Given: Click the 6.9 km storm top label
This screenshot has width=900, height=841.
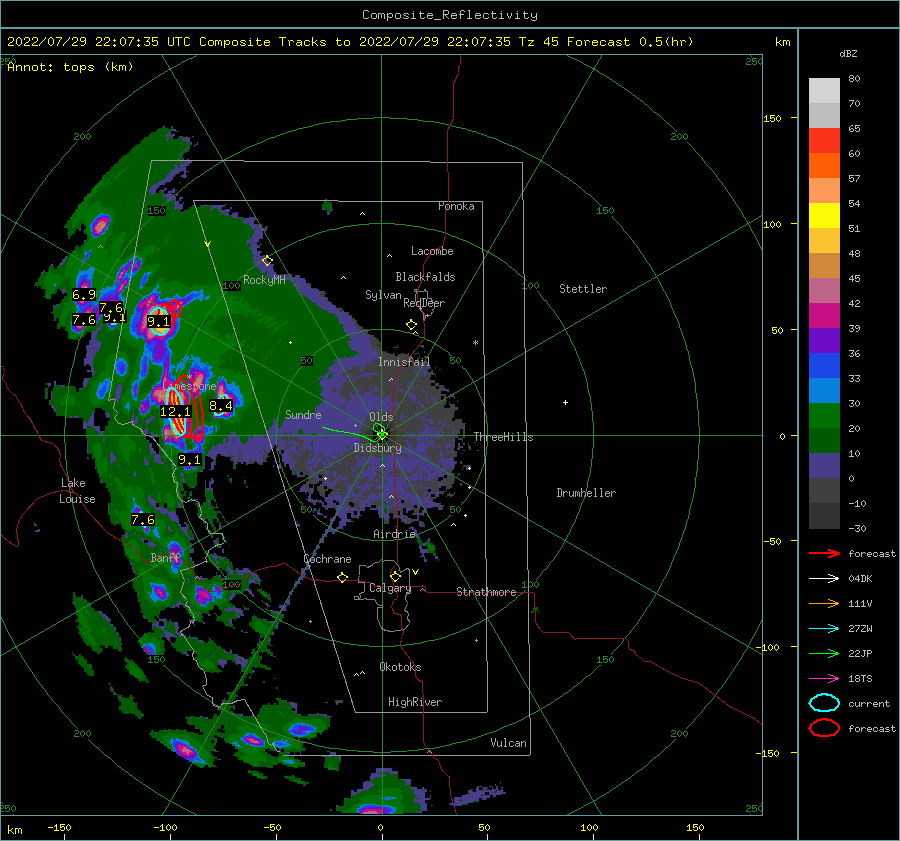Looking at the screenshot, I should tap(84, 295).
